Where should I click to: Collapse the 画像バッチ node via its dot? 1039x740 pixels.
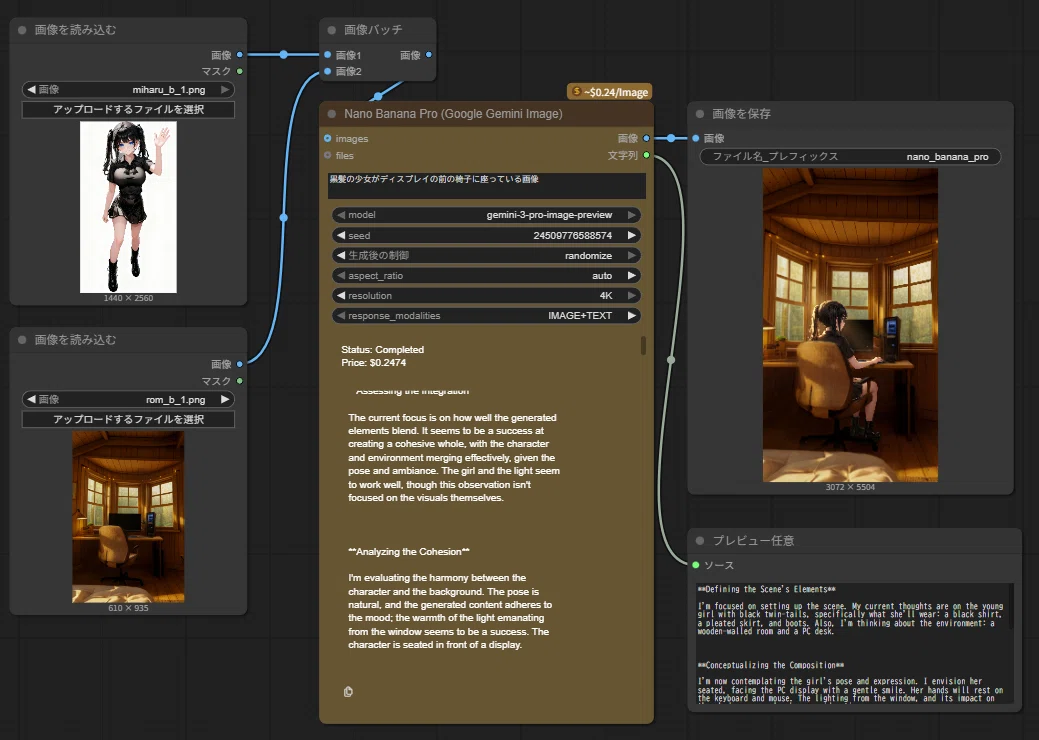tap(331, 30)
